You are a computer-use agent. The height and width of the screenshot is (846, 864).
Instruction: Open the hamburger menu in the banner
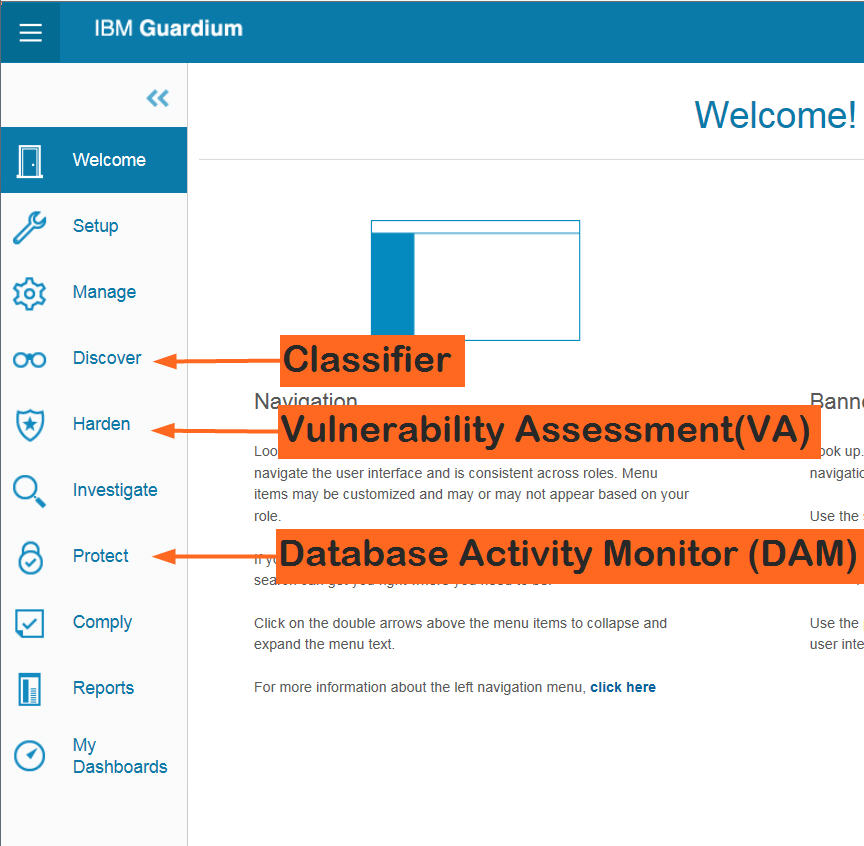(30, 32)
